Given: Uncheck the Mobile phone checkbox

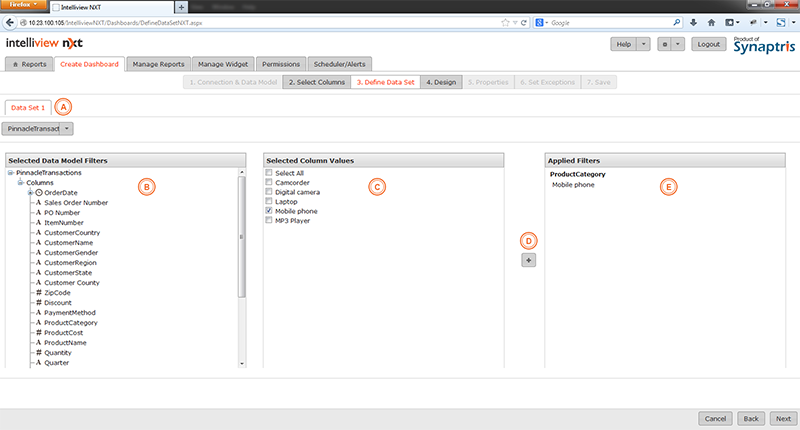Looking at the screenshot, I should click(x=269, y=212).
